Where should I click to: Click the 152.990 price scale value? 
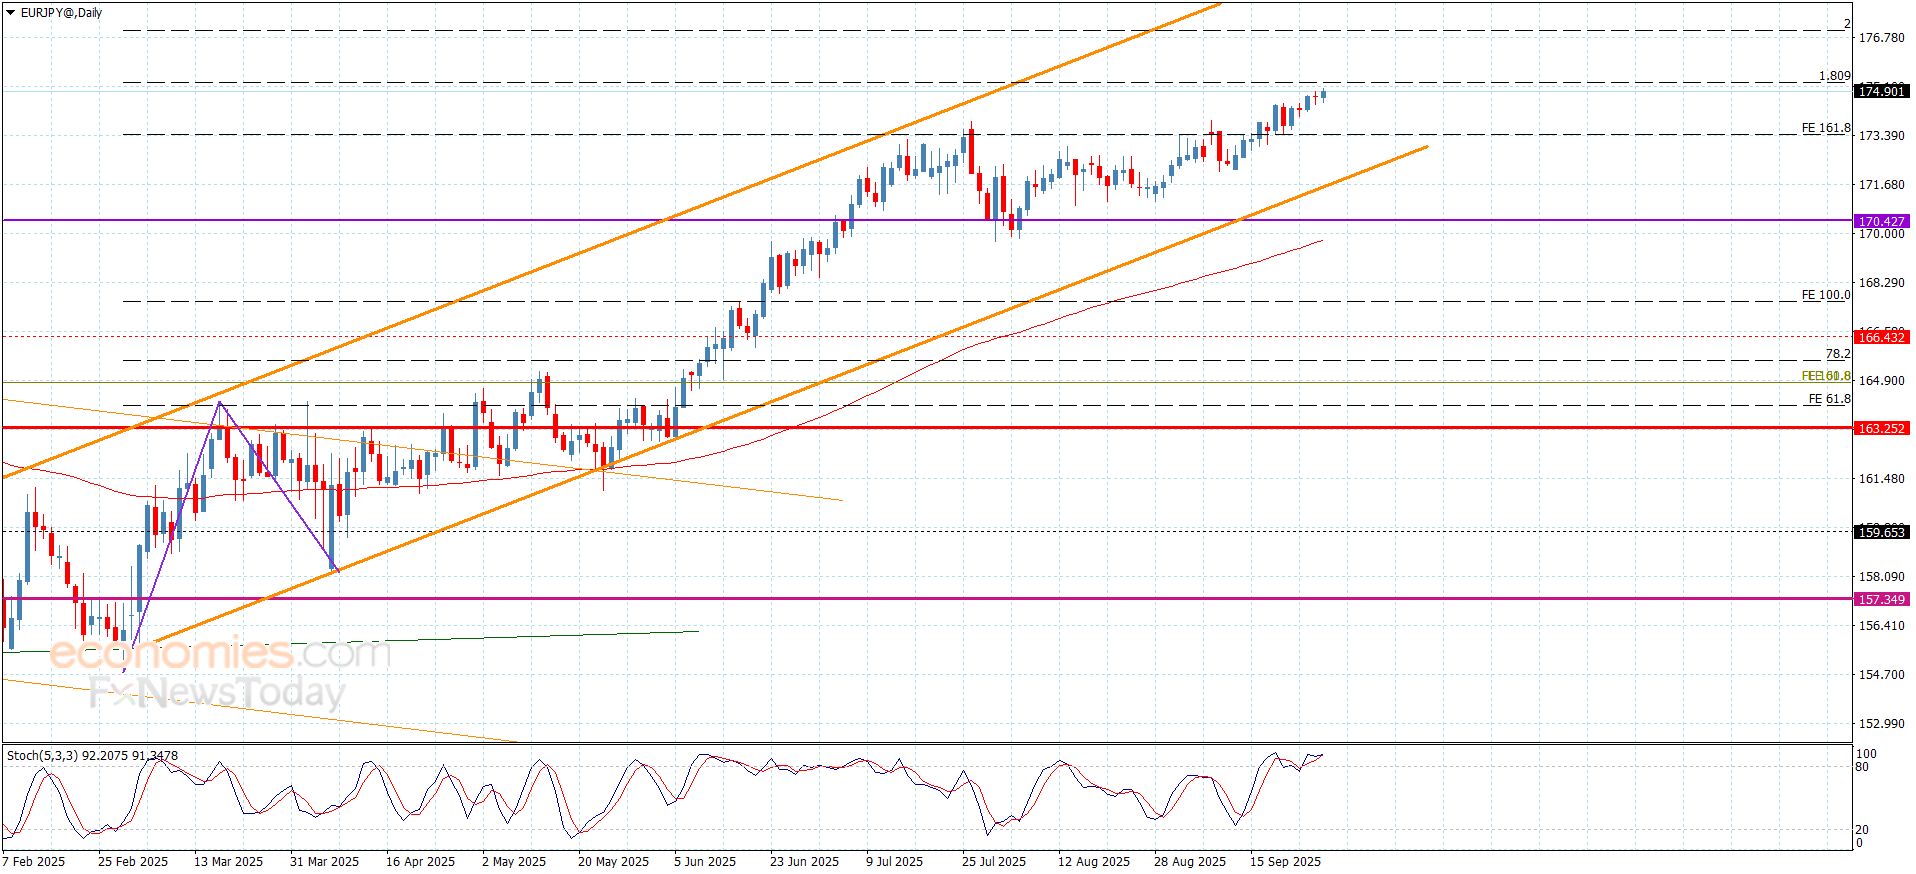click(1881, 724)
